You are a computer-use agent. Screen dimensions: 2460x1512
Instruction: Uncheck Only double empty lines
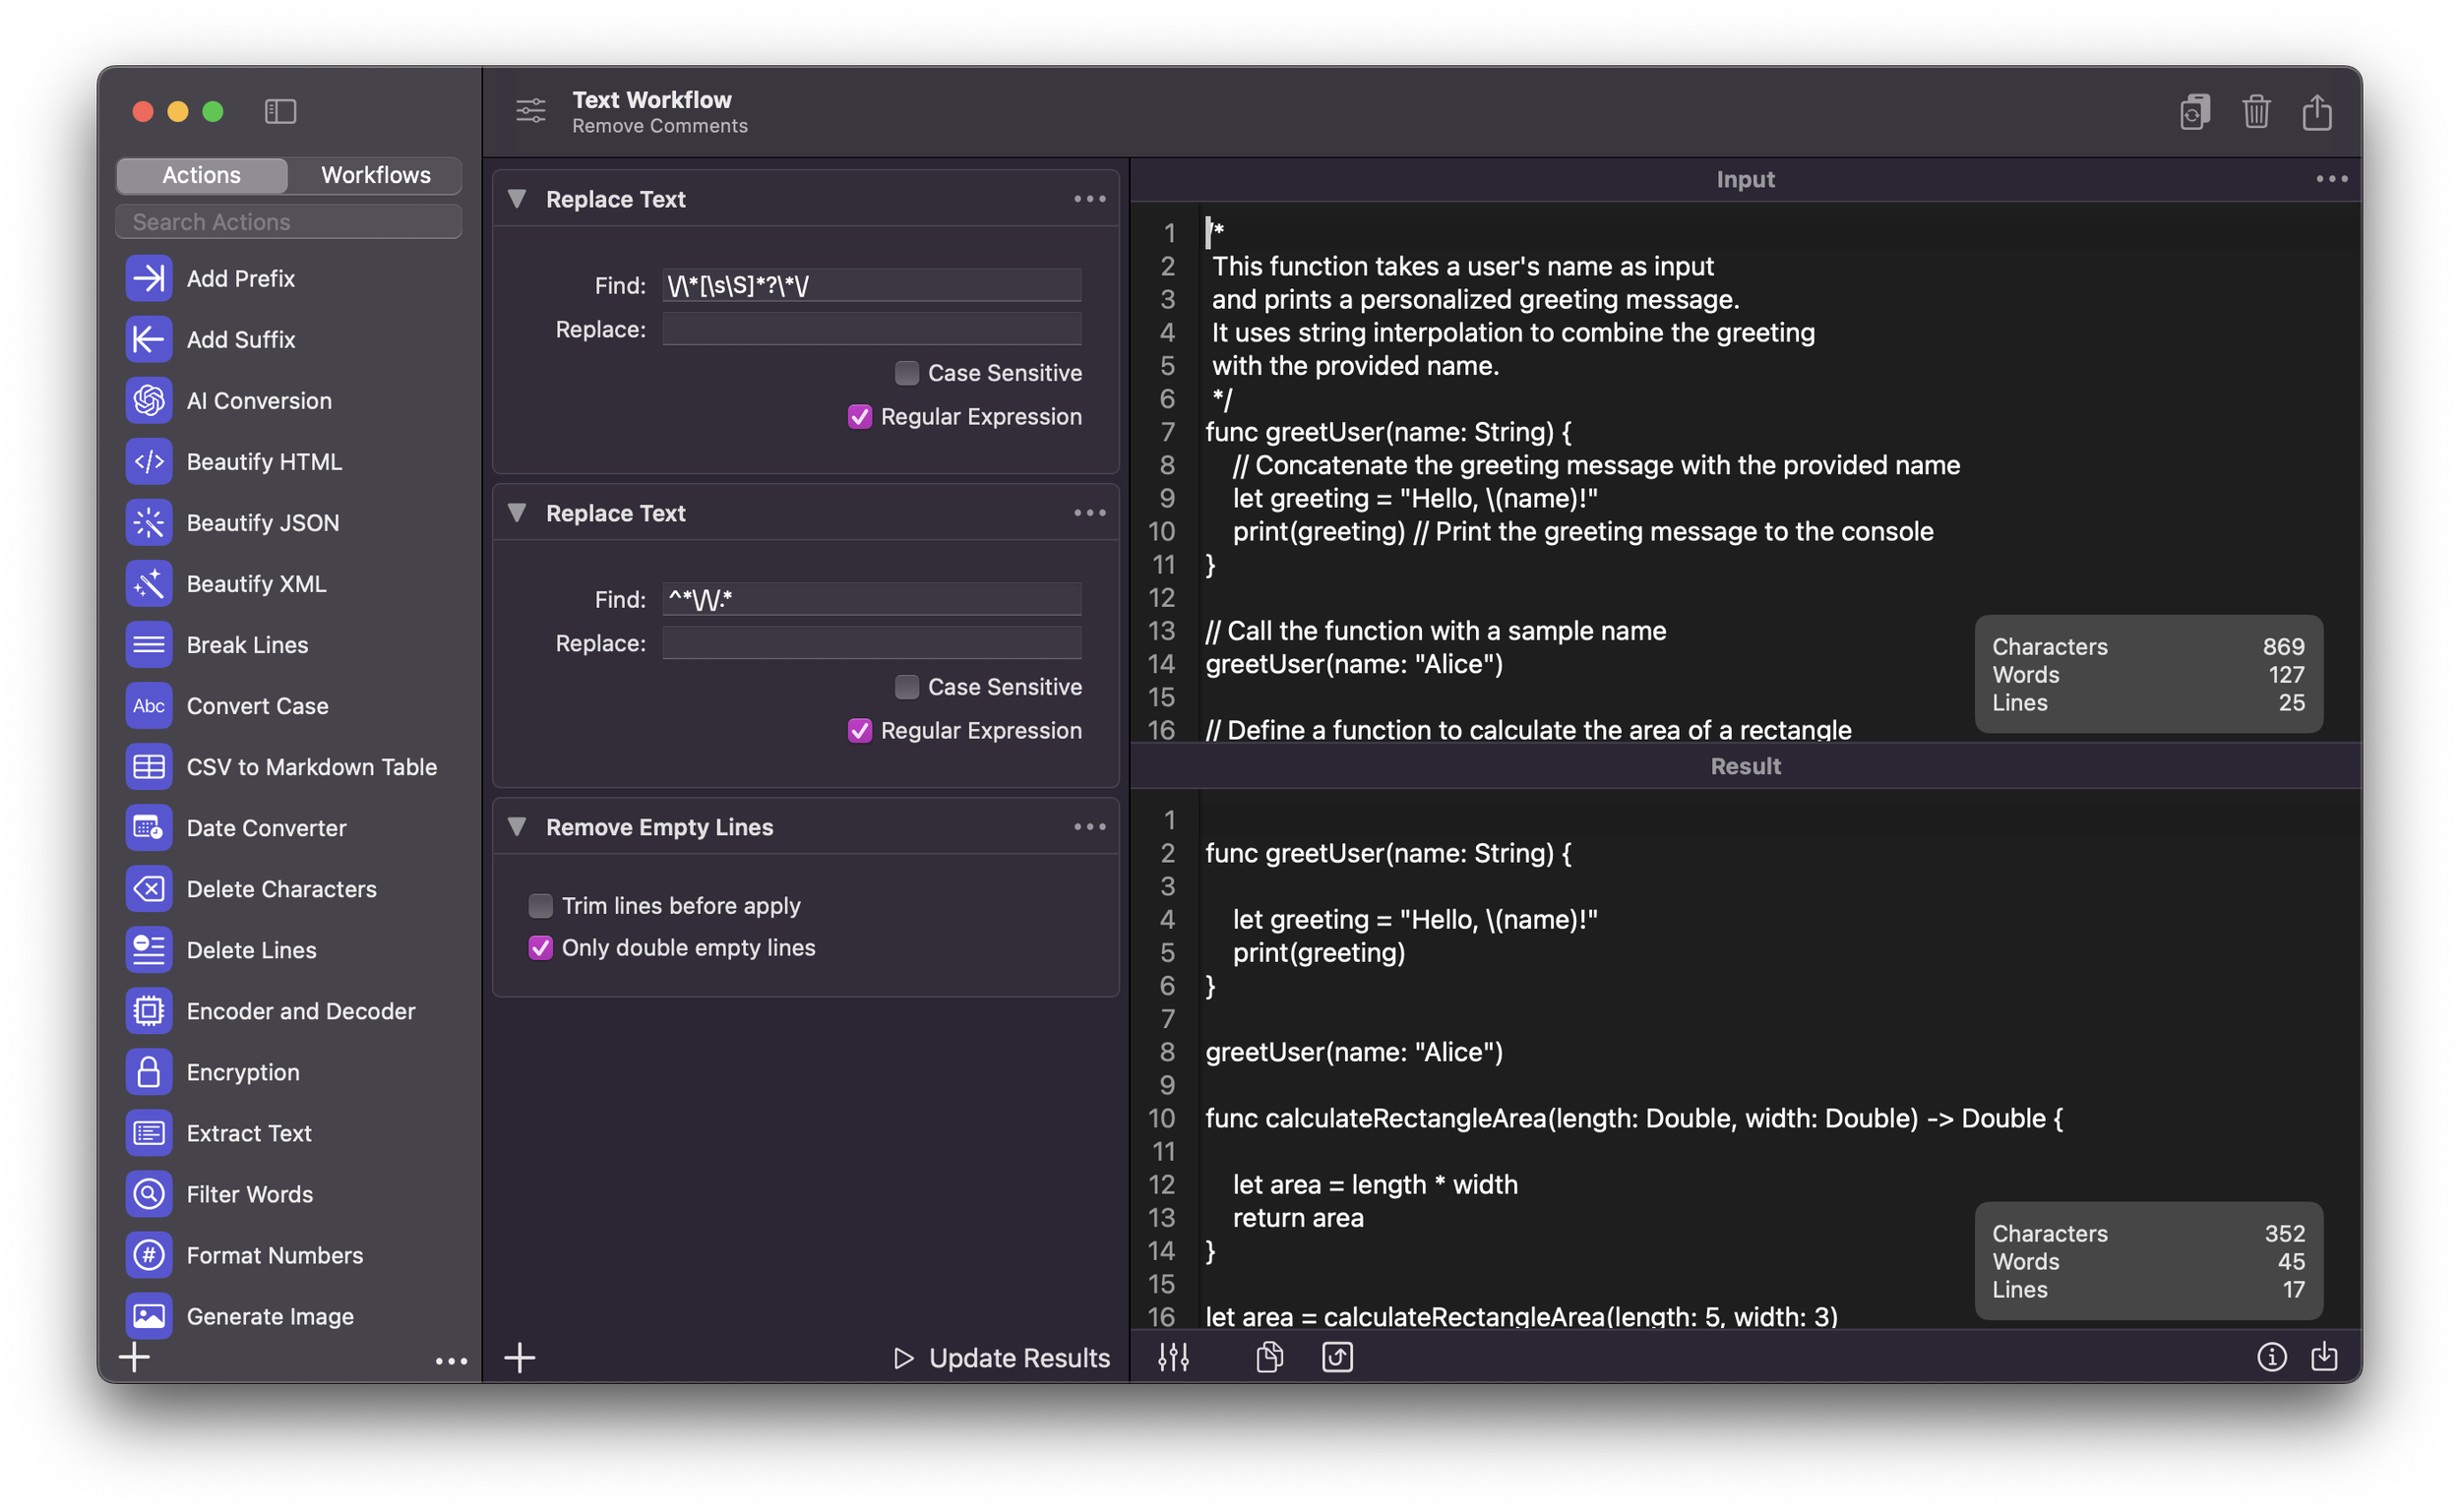(x=540, y=947)
